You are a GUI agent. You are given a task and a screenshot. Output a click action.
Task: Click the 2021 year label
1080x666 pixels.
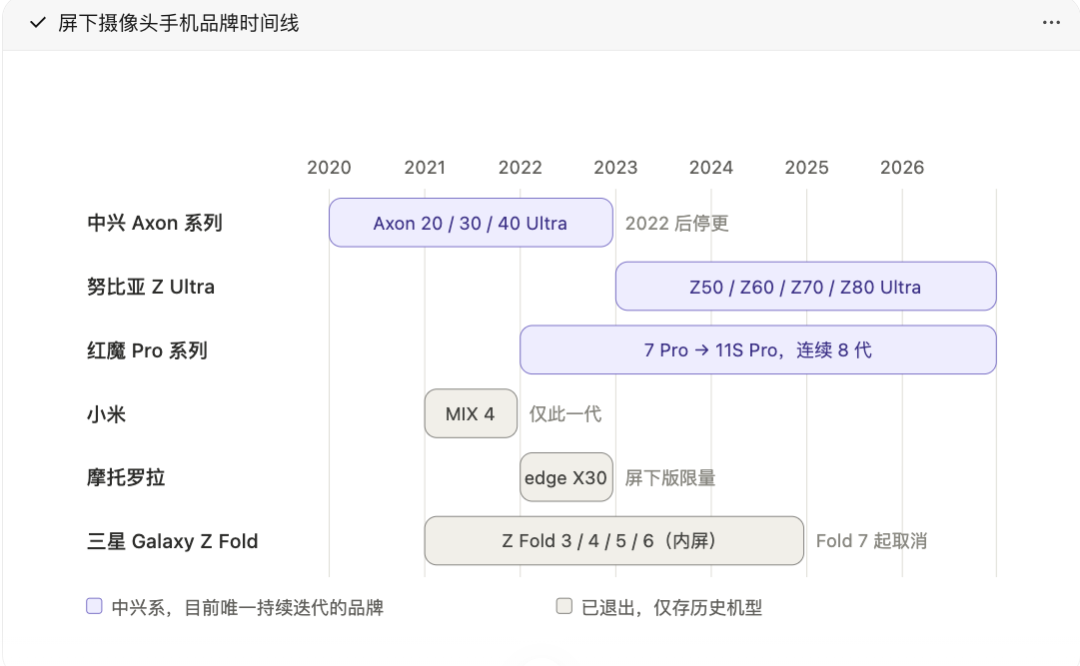[x=424, y=167]
